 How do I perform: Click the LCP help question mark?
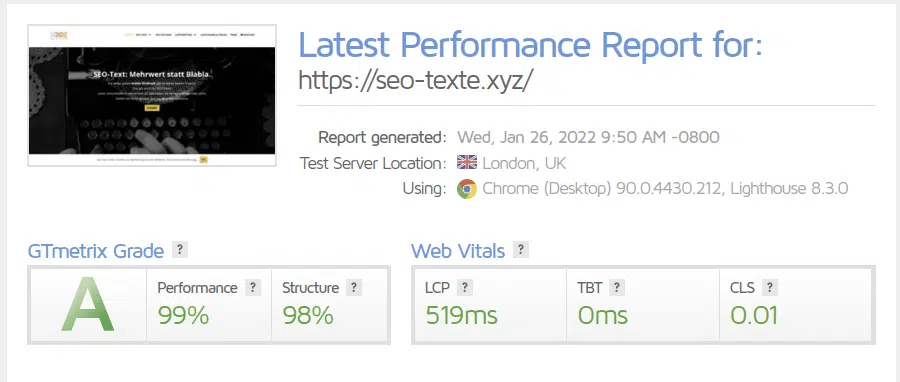464,287
